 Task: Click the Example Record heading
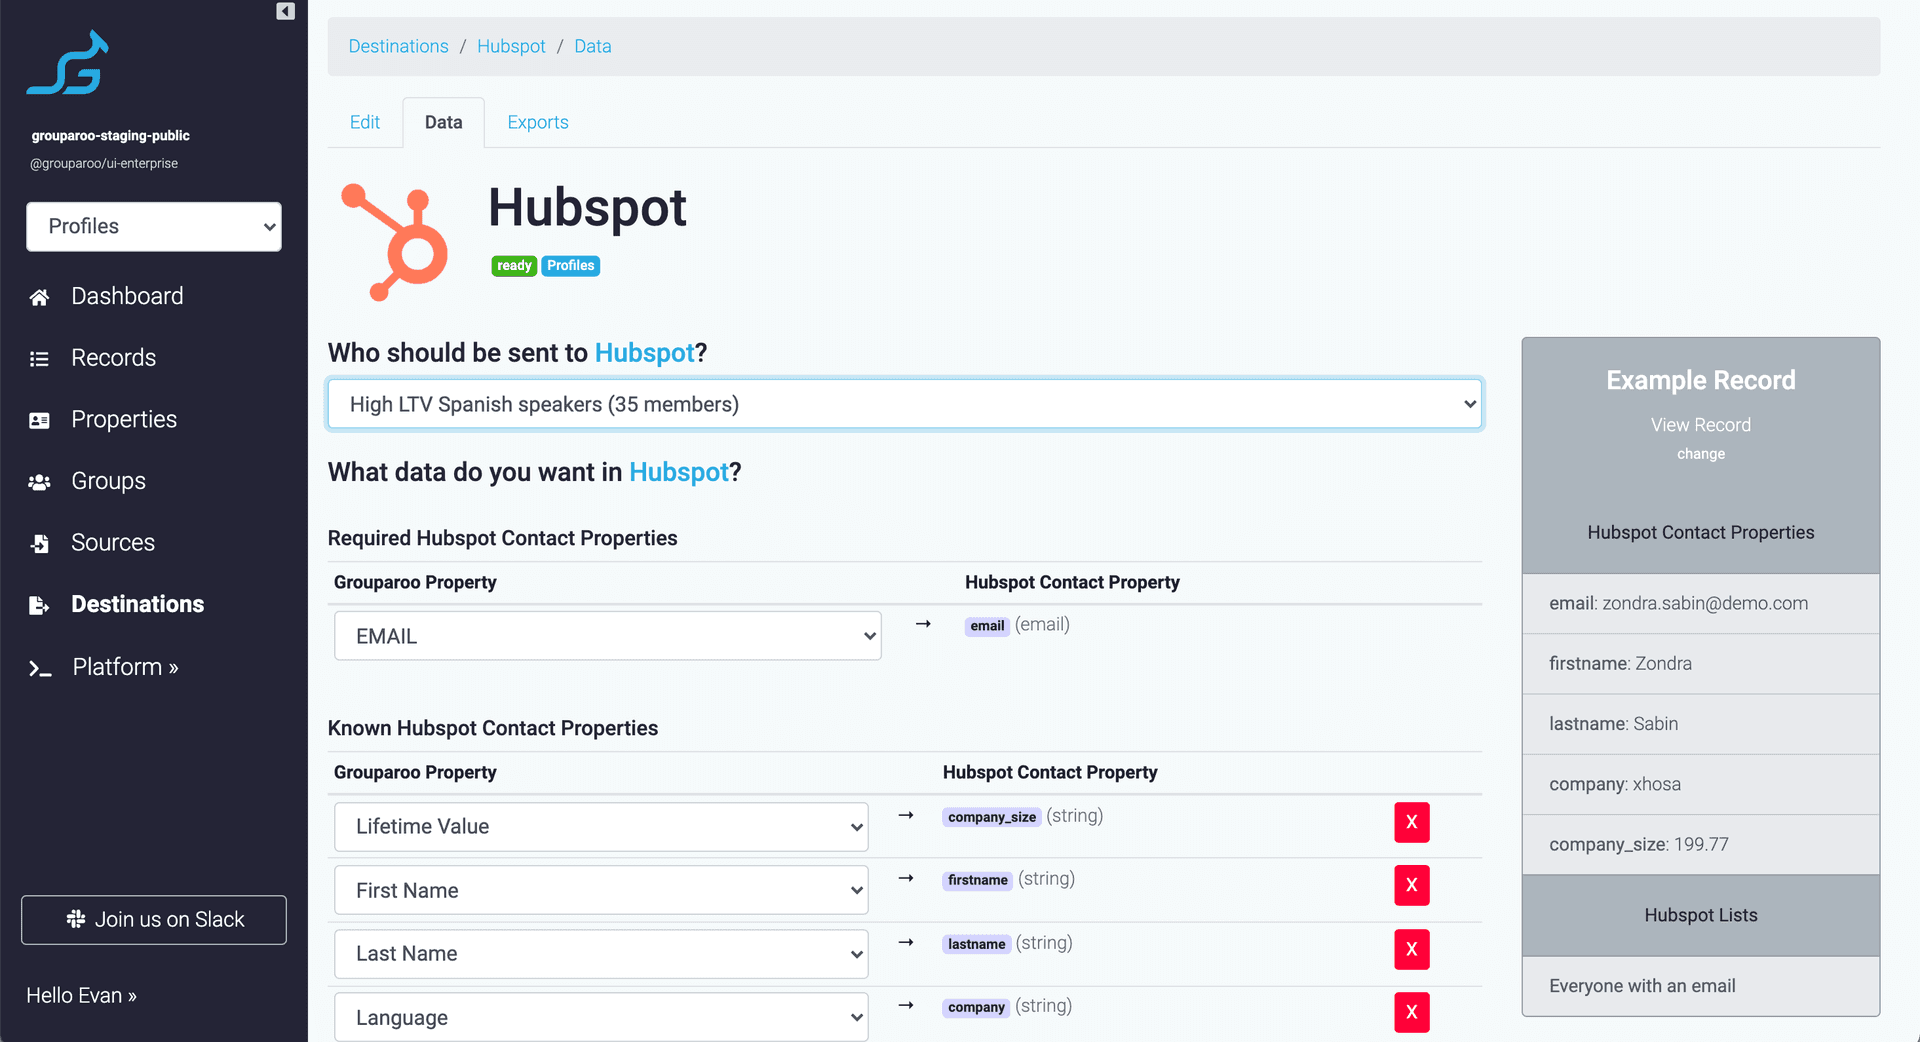(1700, 380)
